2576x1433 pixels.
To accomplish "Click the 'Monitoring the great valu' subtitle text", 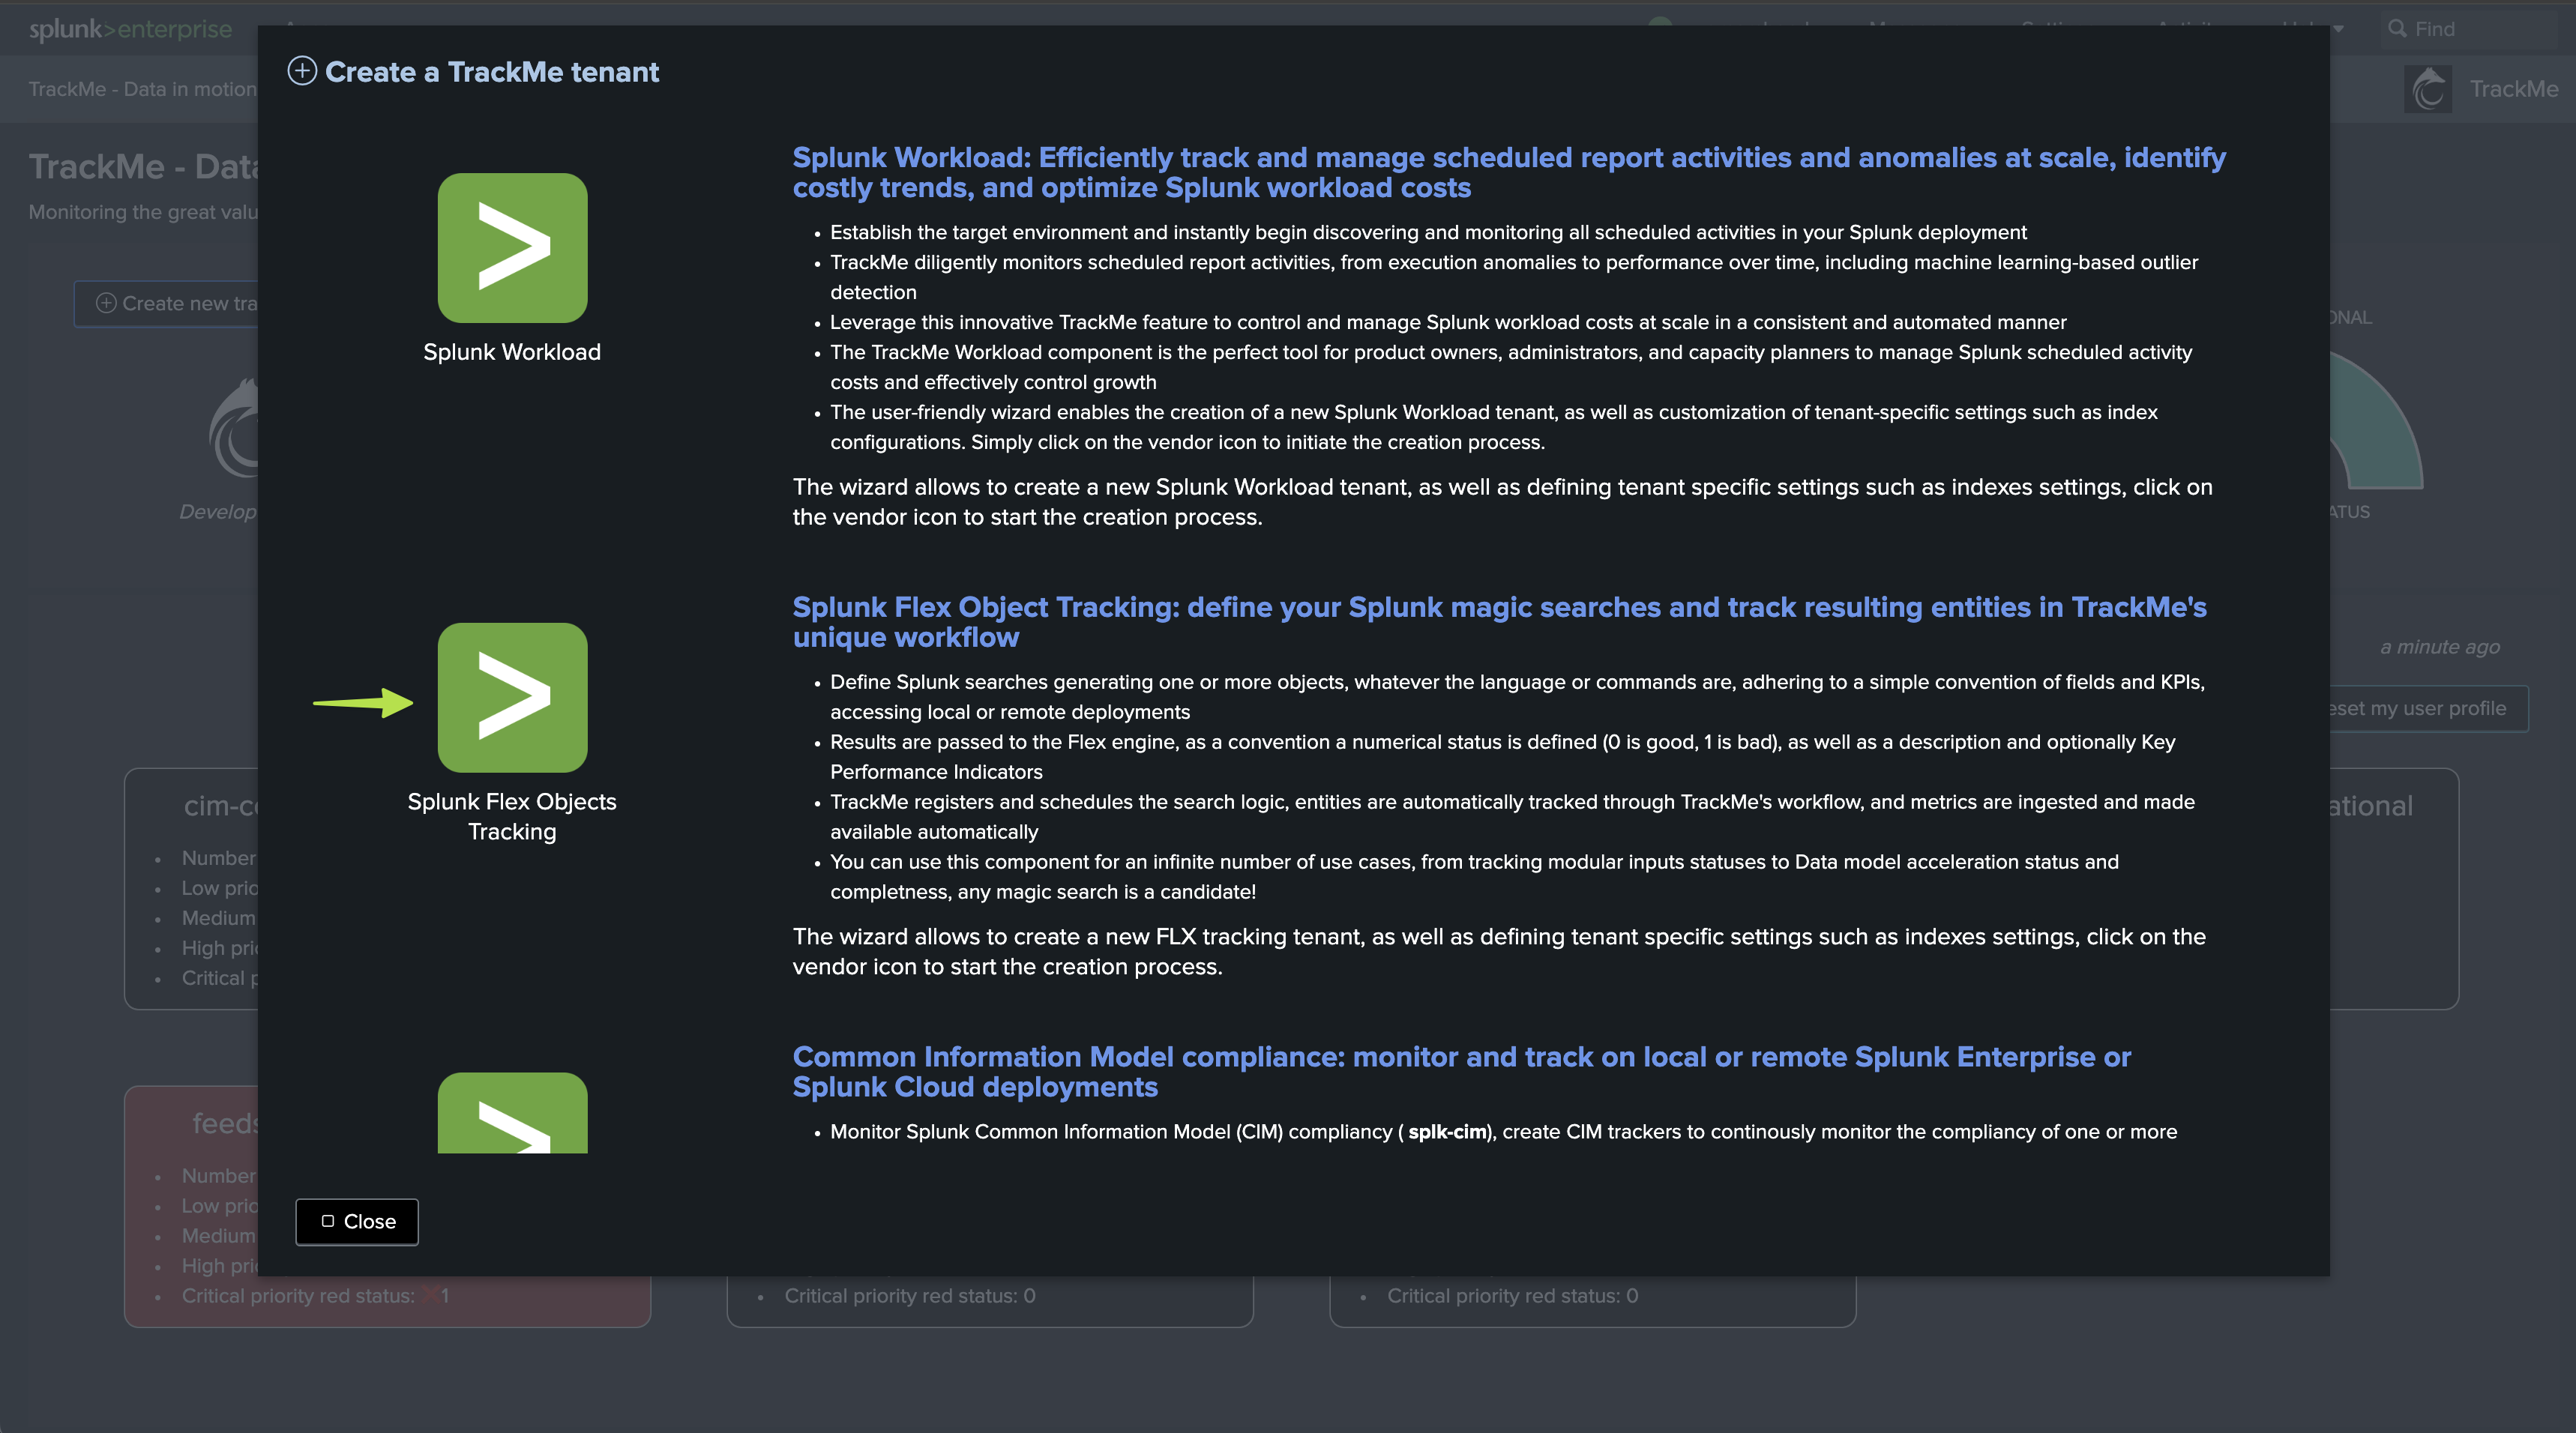I will tap(143, 212).
